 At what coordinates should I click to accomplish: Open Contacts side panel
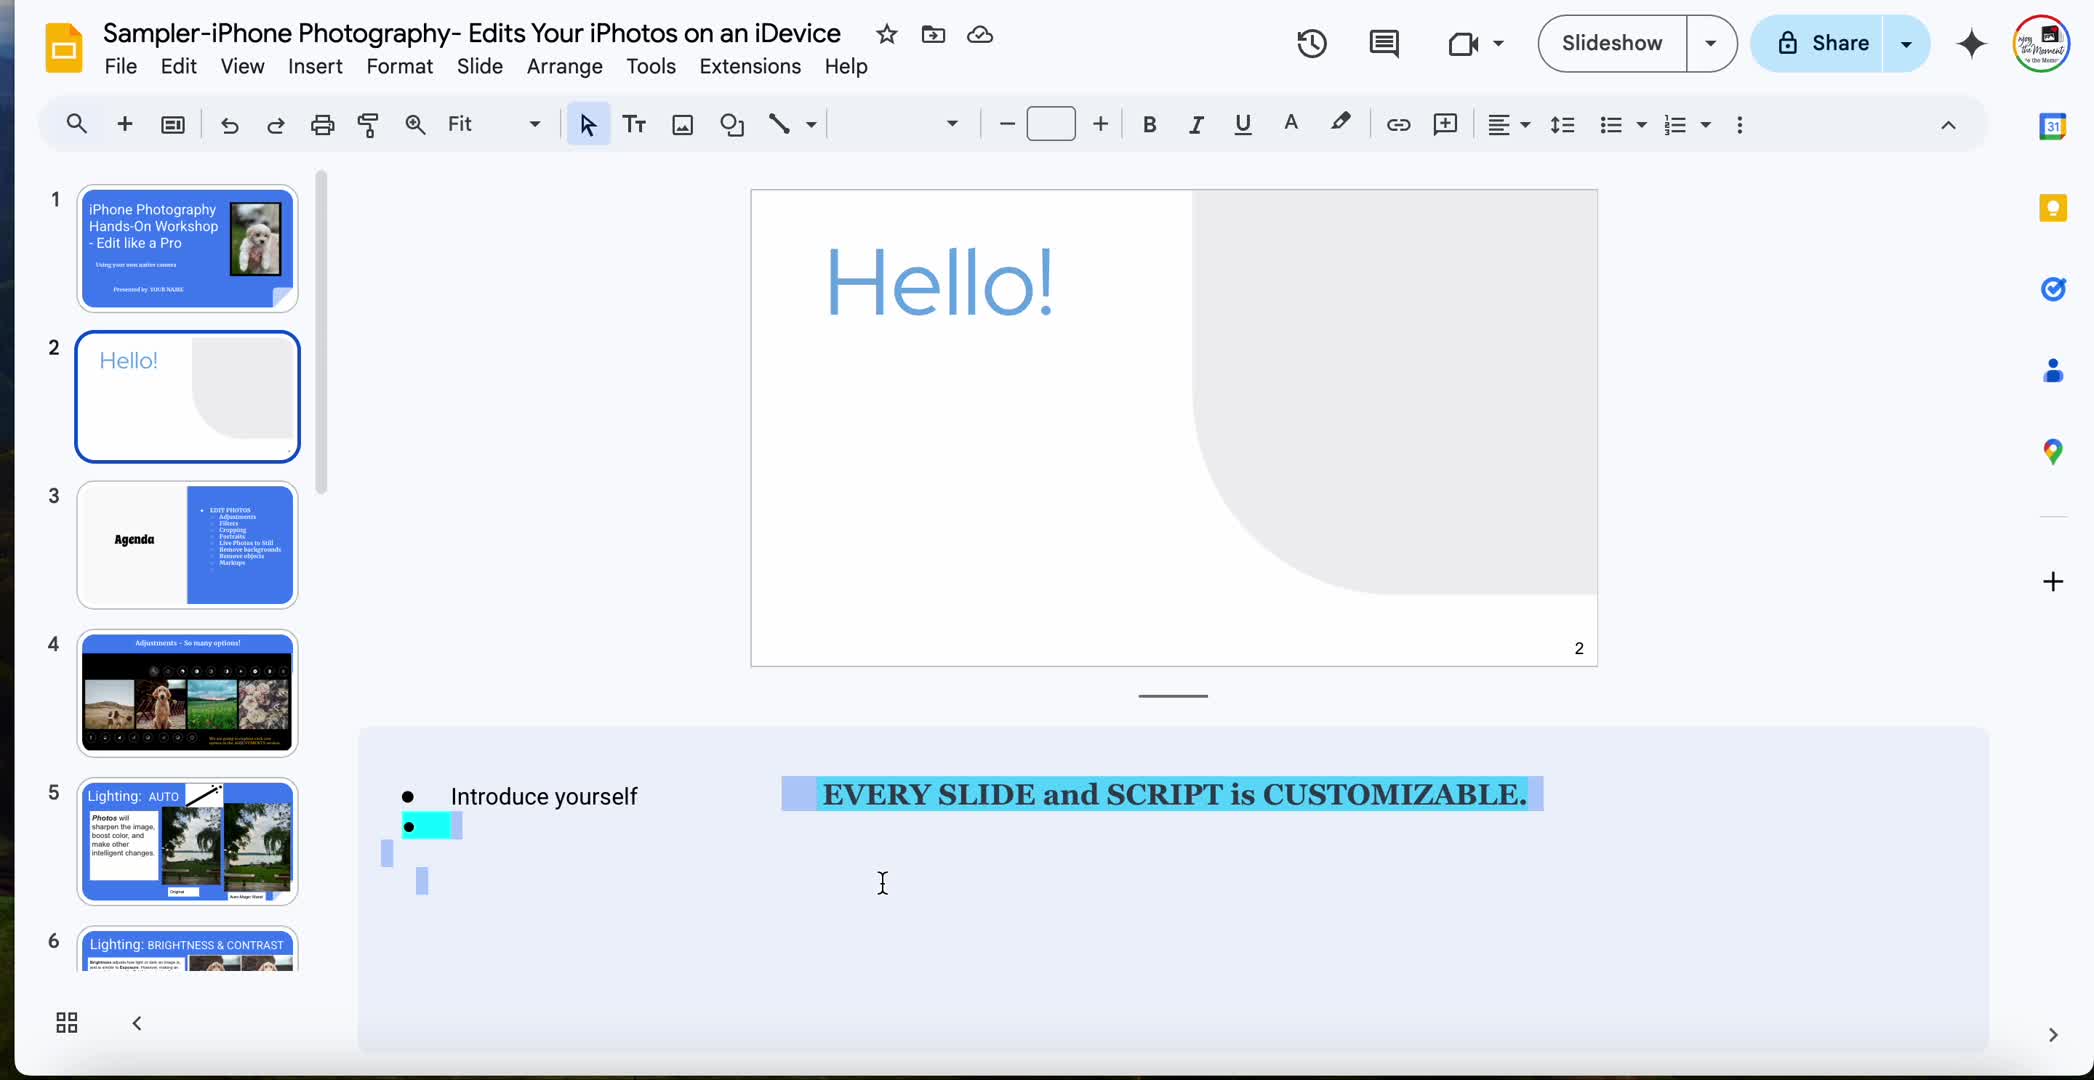2053,371
